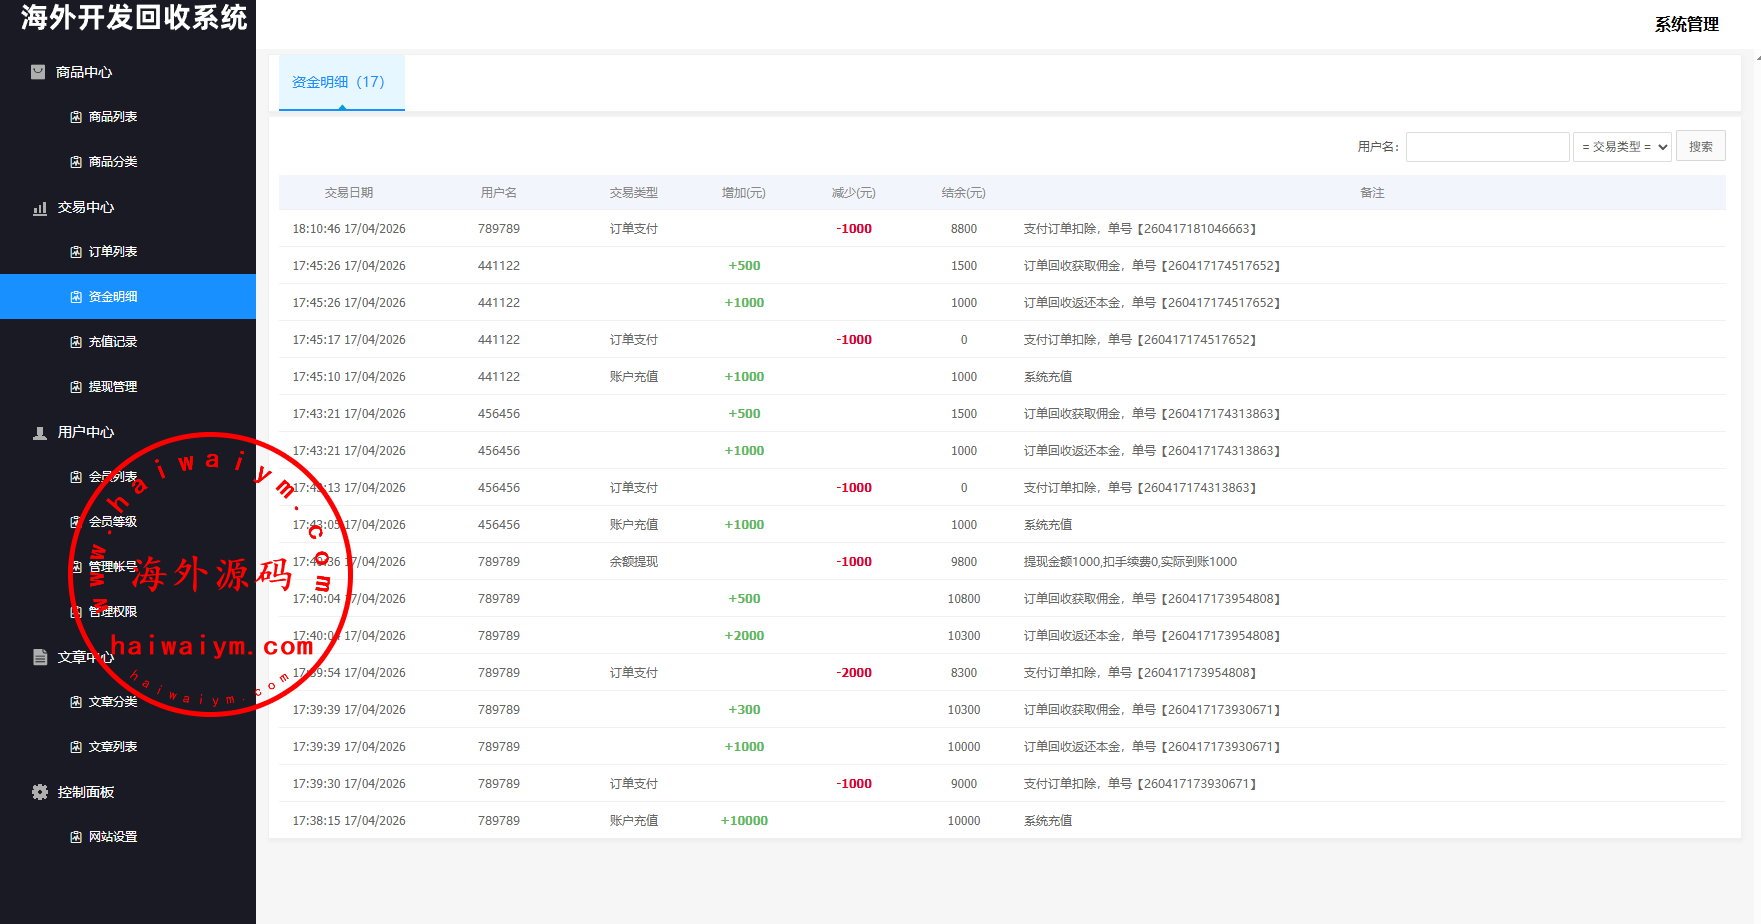Click the icon beside 提现管理
Viewport: 1761px width, 924px height.
coord(76,387)
